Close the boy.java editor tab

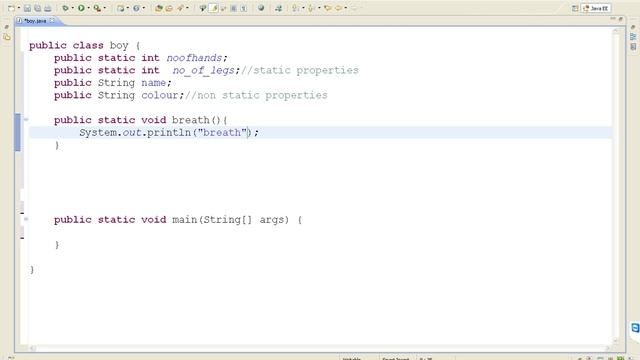52,20
